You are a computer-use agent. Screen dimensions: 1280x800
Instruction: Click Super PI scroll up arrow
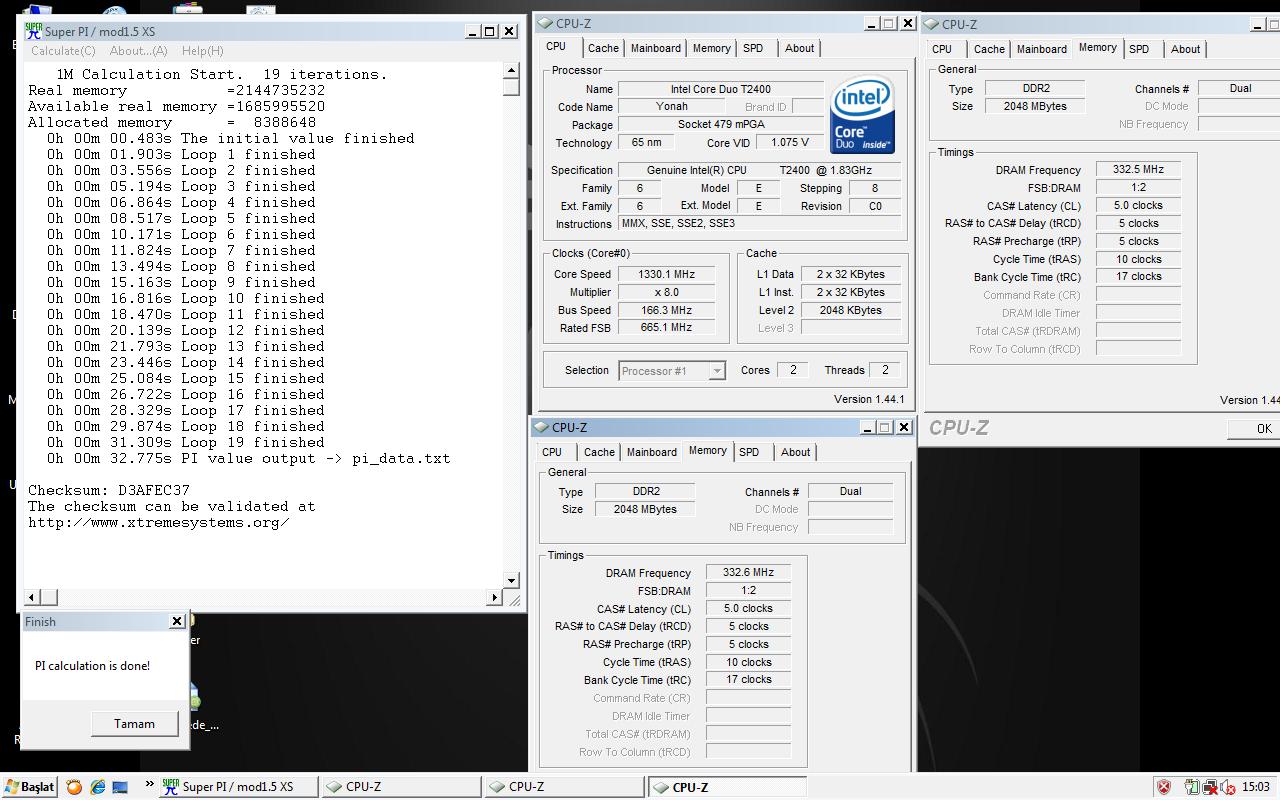click(x=511, y=70)
